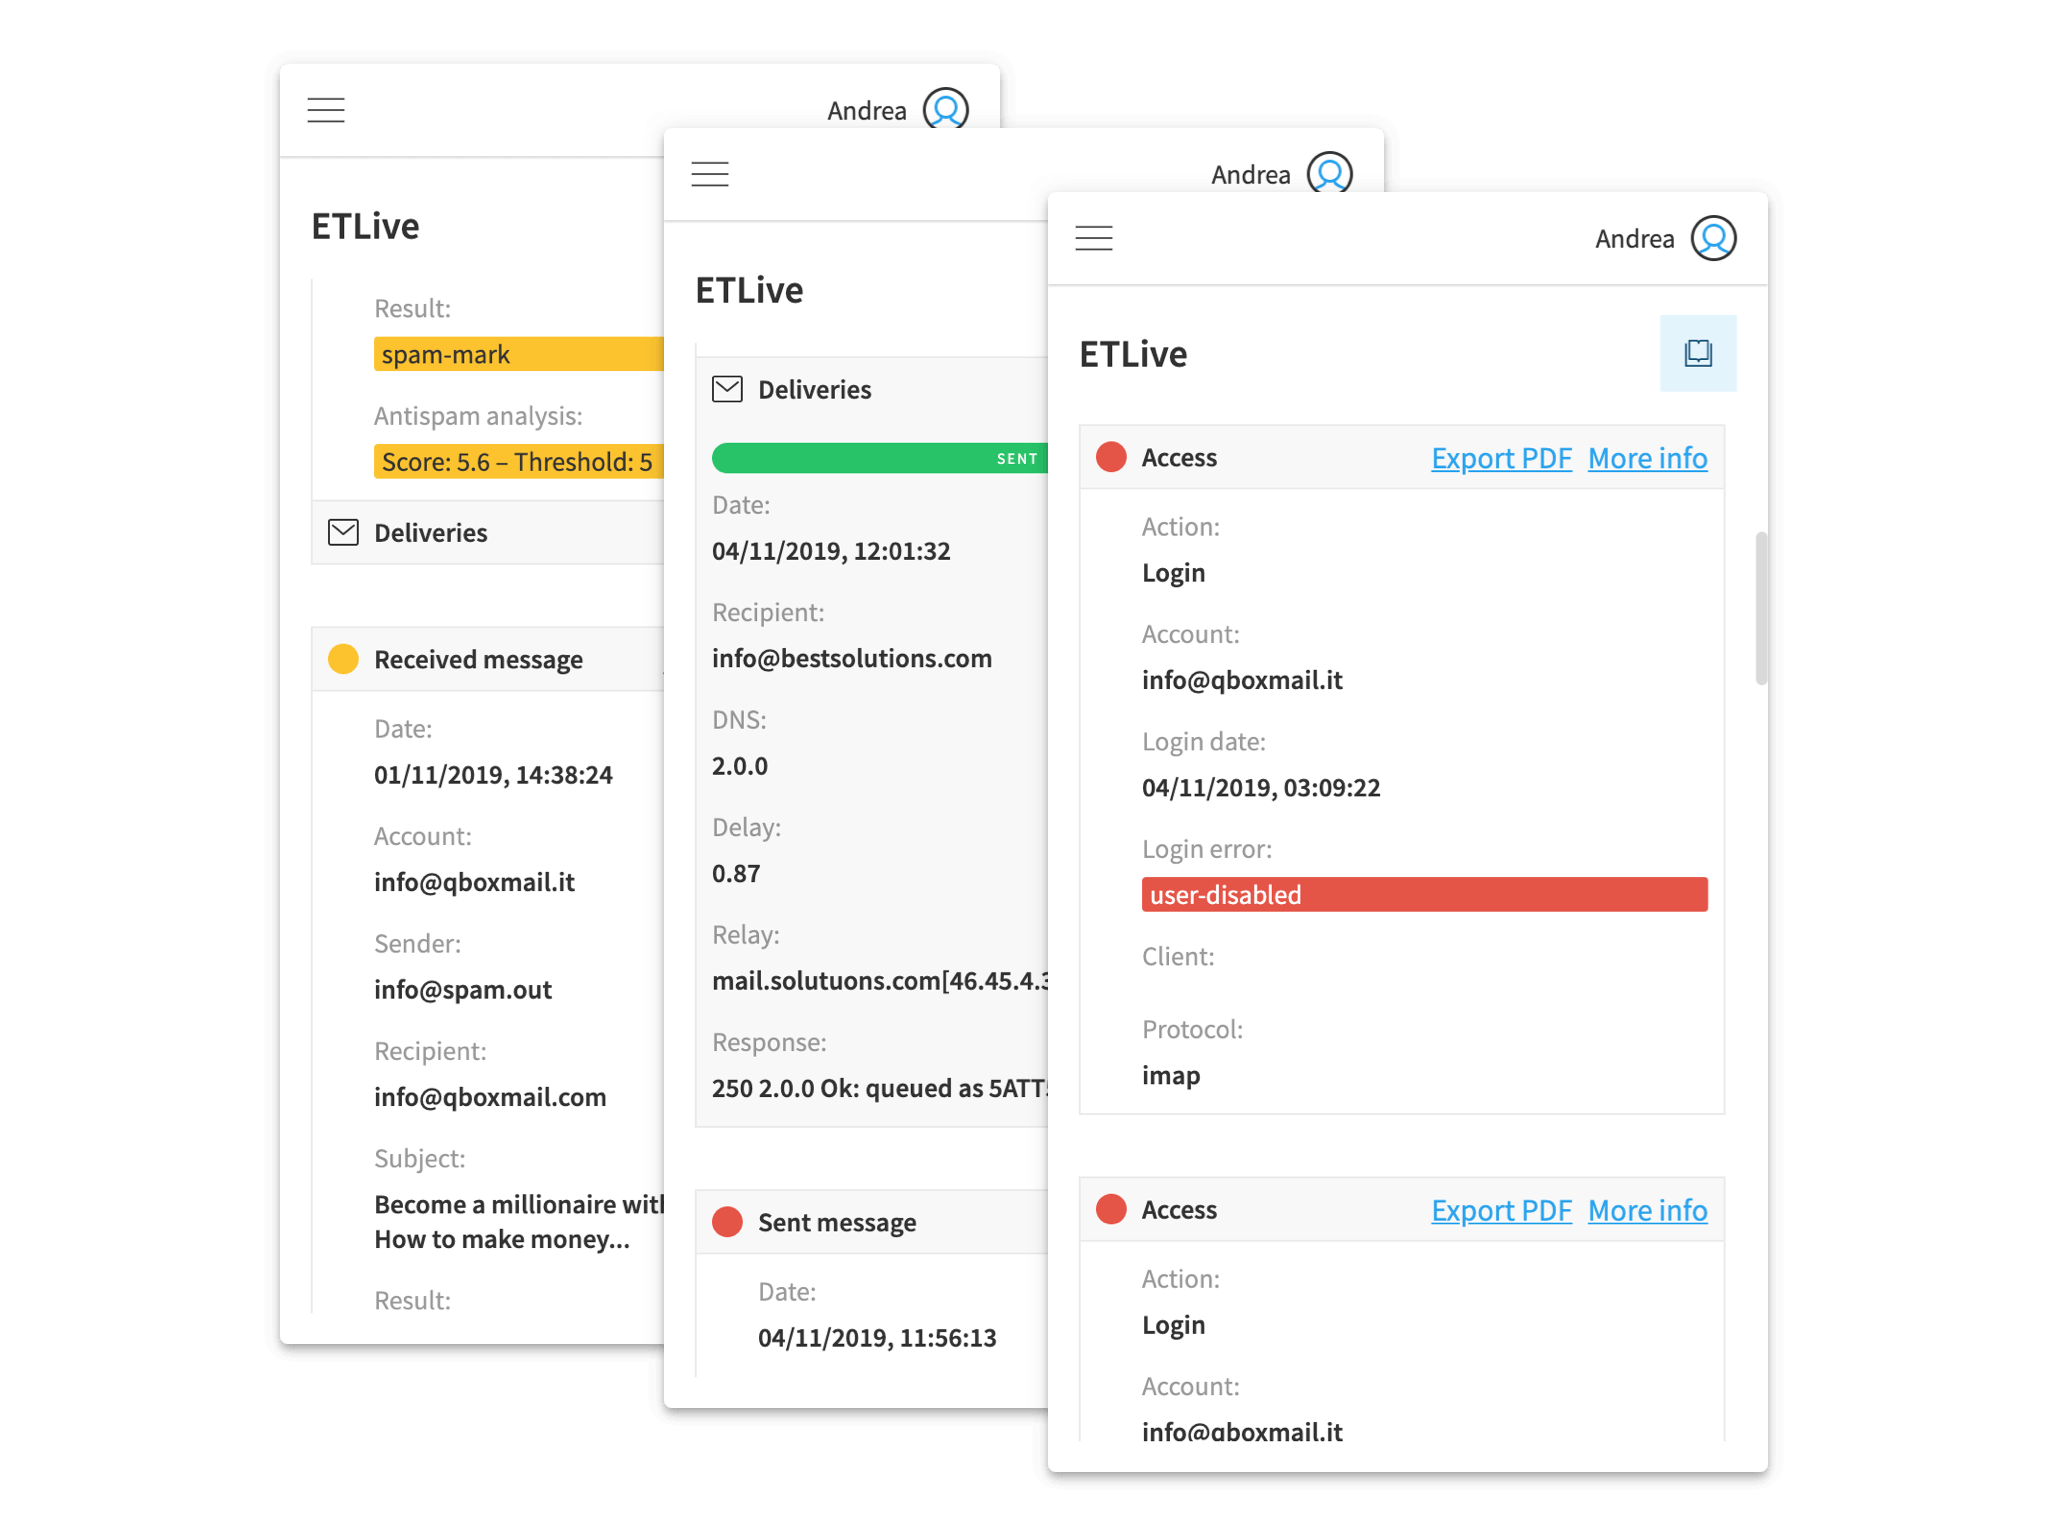Click account info@qboxmail.it in Received message

pyautogui.click(x=474, y=882)
